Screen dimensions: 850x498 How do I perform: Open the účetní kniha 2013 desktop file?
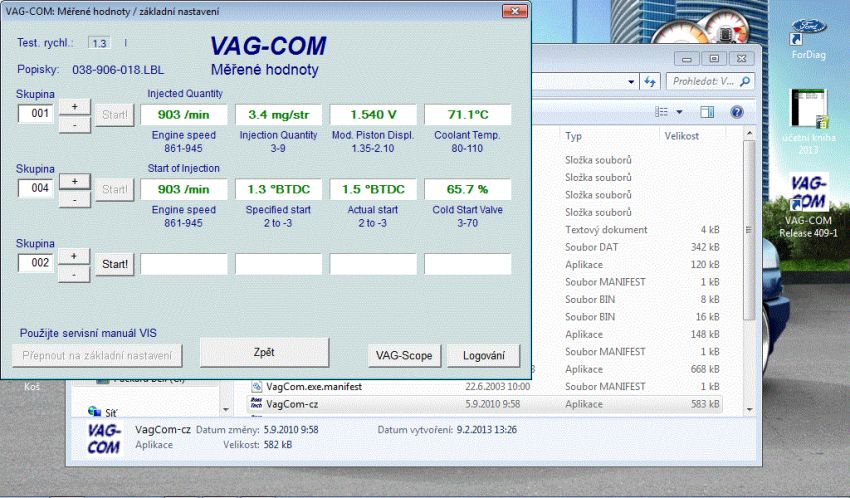[807, 112]
